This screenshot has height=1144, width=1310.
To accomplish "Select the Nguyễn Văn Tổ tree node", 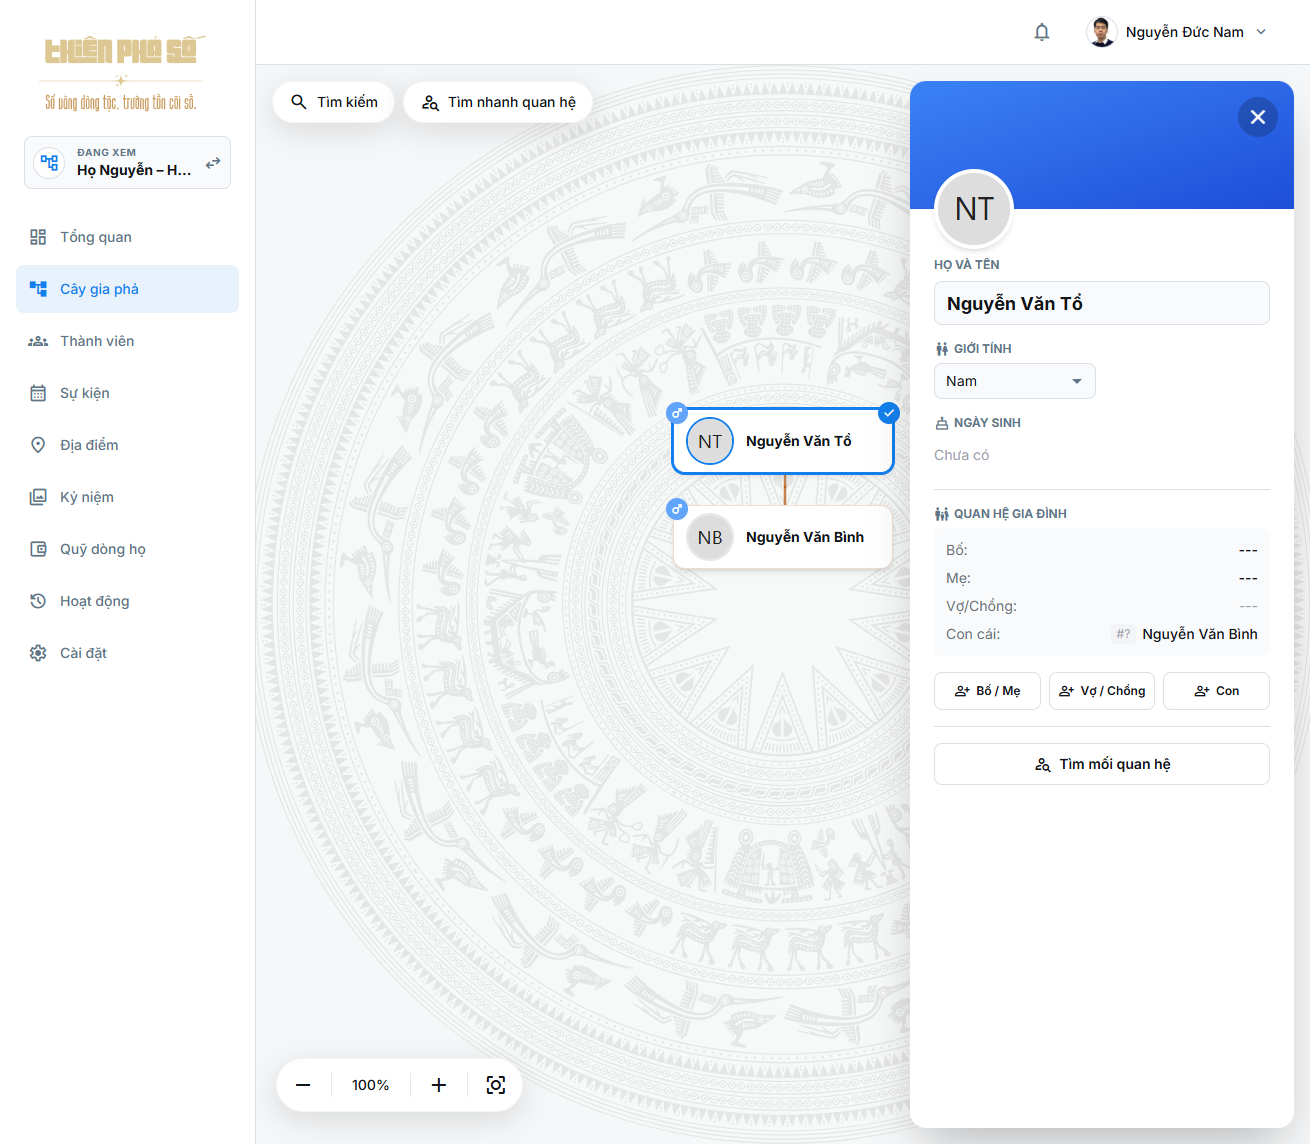I will click(783, 441).
